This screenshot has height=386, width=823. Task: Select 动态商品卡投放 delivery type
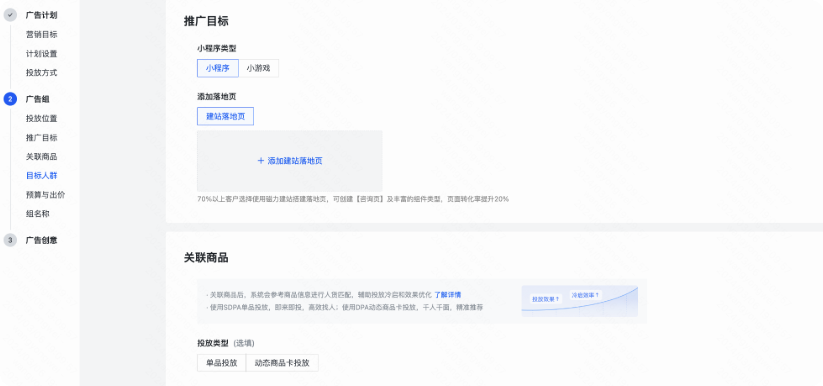(282, 363)
